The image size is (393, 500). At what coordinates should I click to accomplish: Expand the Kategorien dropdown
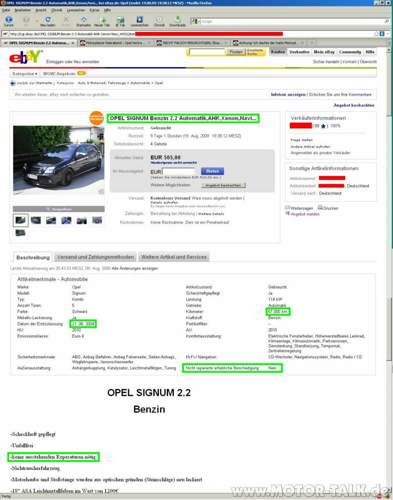click(x=25, y=73)
